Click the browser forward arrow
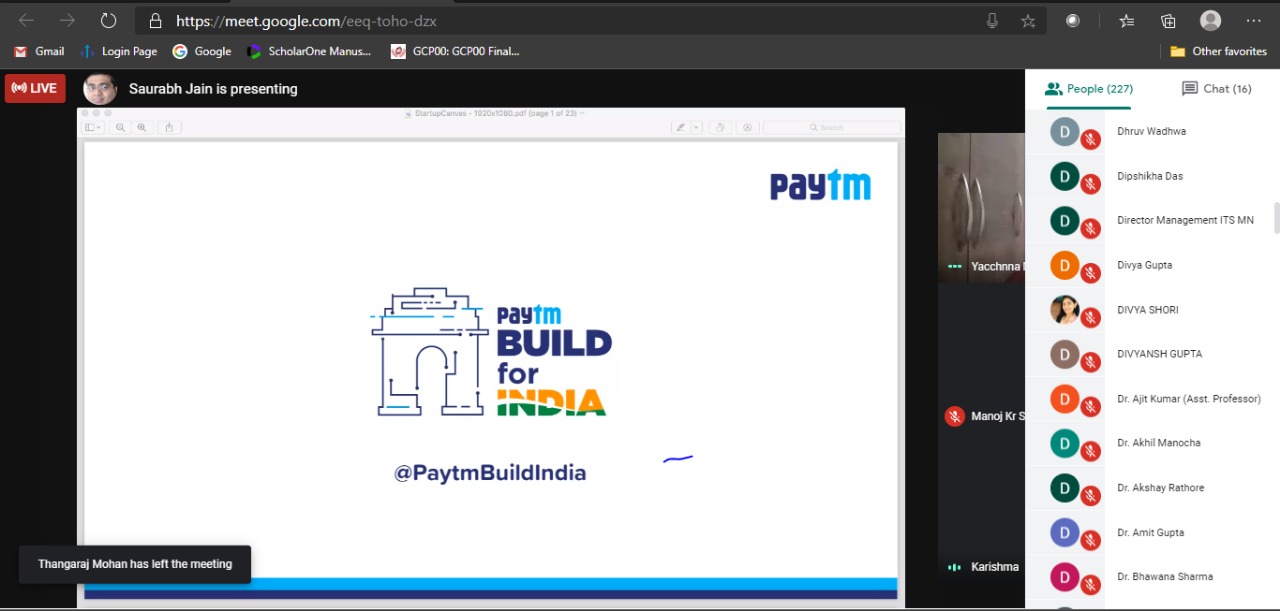The width and height of the screenshot is (1280, 611). point(67,20)
